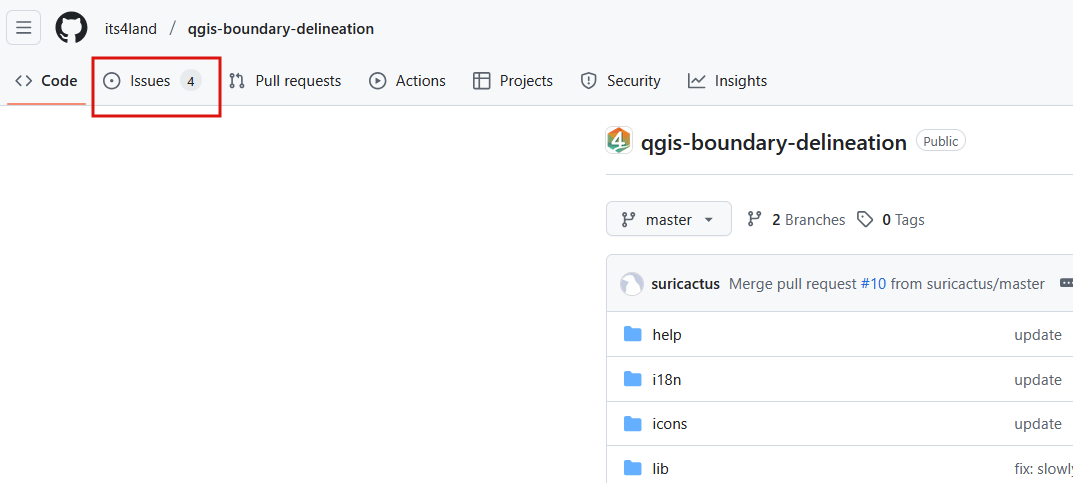Expand commit message ellipsis icon
Viewport: 1073px width, 483px height.
point(1065,283)
